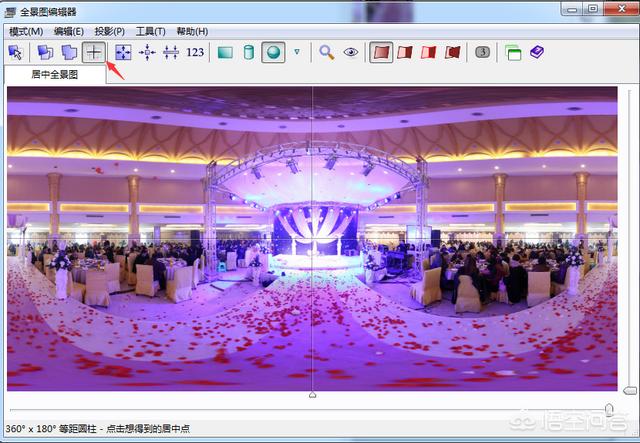The width and height of the screenshot is (640, 443).
Task: Click the vertical field-of-view slider handle
Action: tap(630, 391)
